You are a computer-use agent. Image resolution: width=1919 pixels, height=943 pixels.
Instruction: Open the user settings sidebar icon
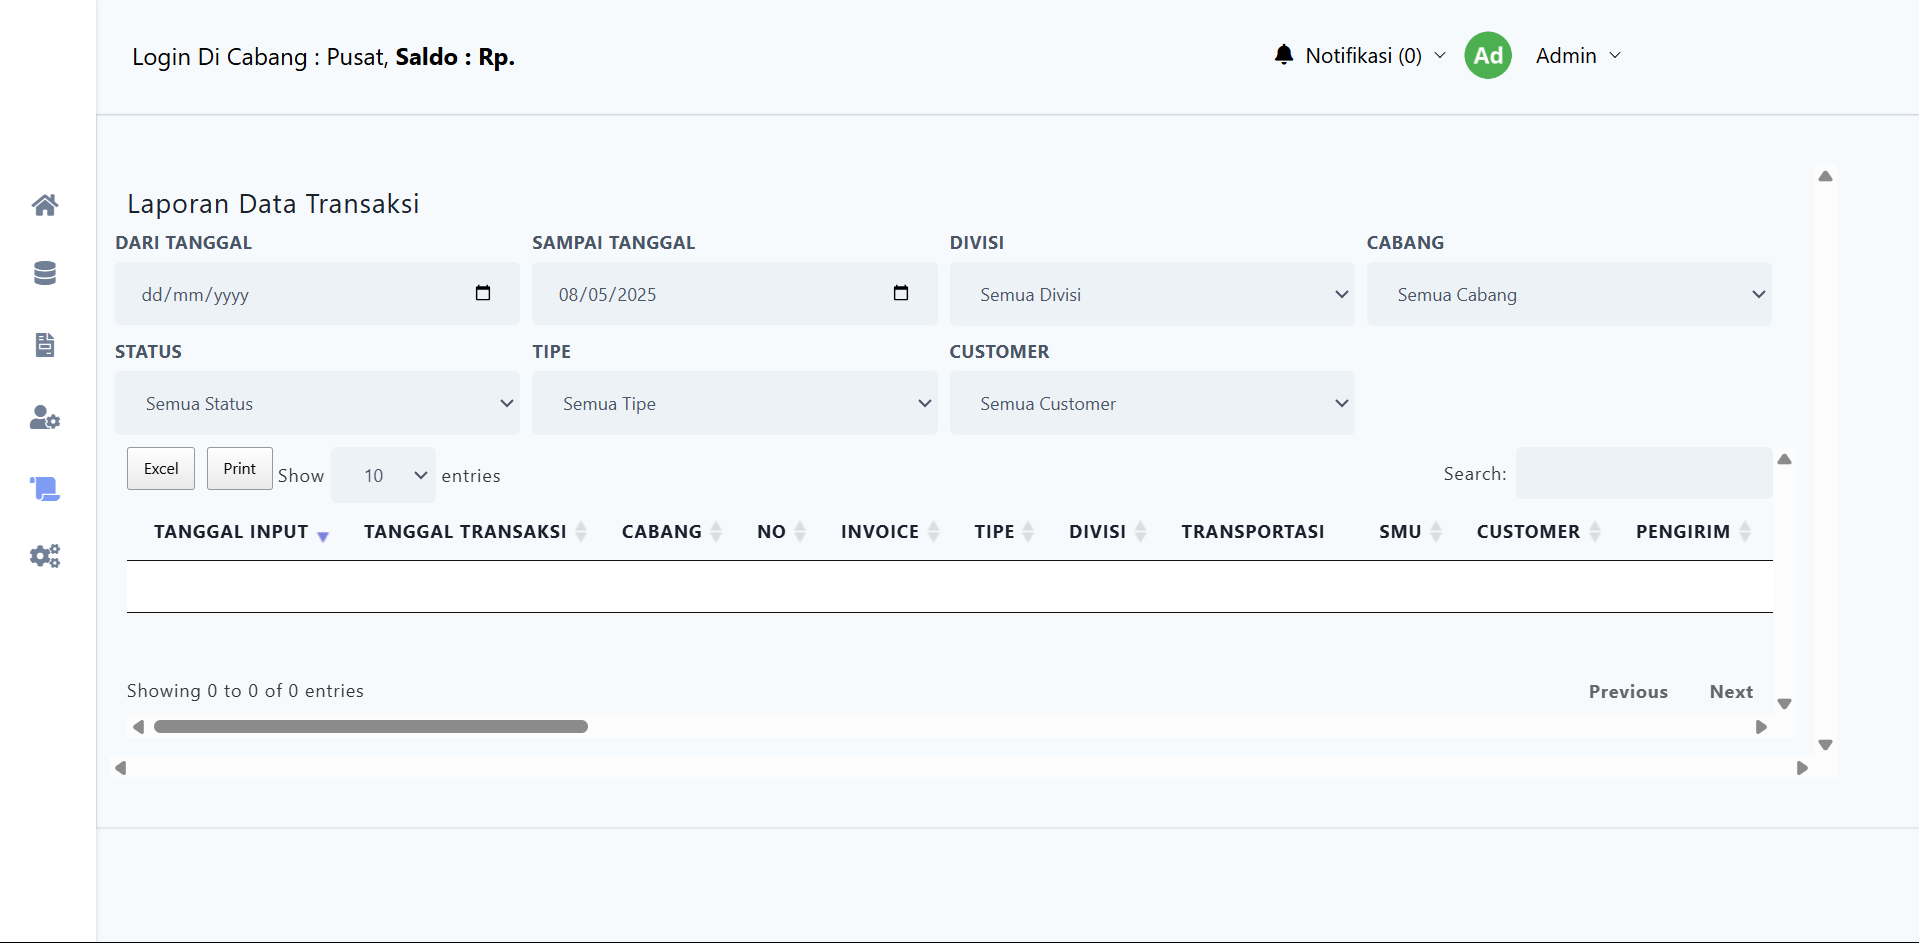coord(45,417)
